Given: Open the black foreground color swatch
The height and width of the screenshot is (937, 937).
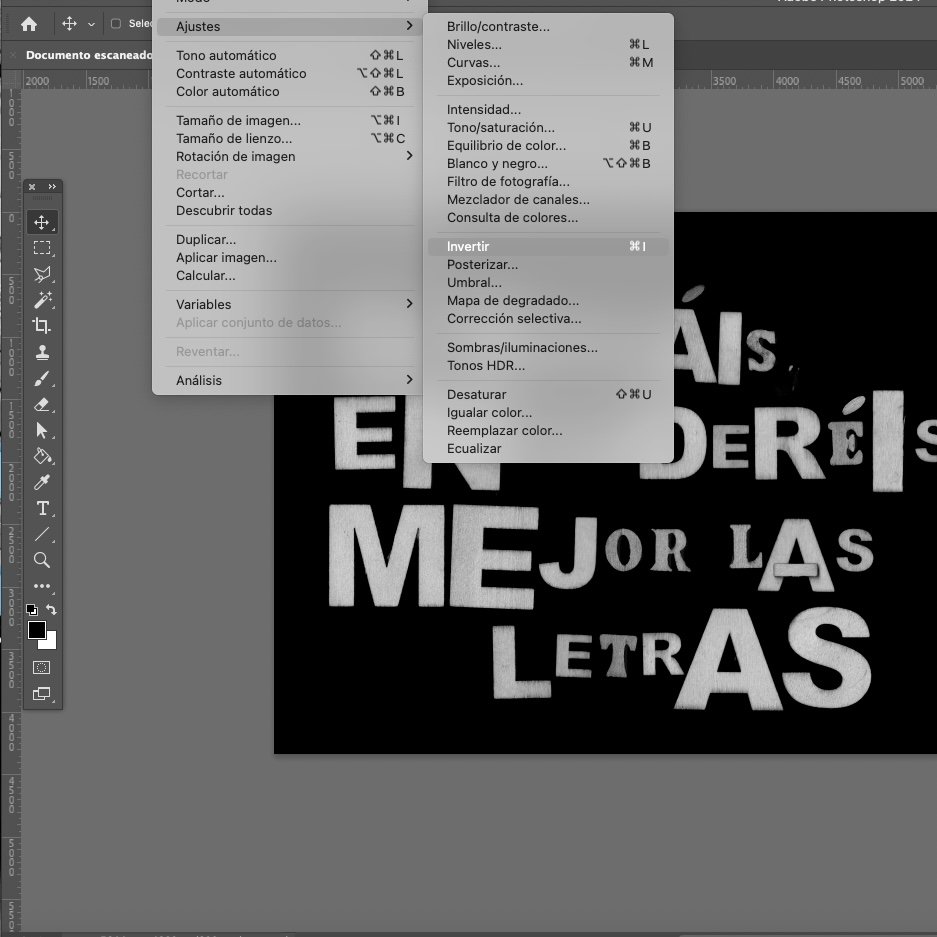Looking at the screenshot, I should click(x=36, y=630).
